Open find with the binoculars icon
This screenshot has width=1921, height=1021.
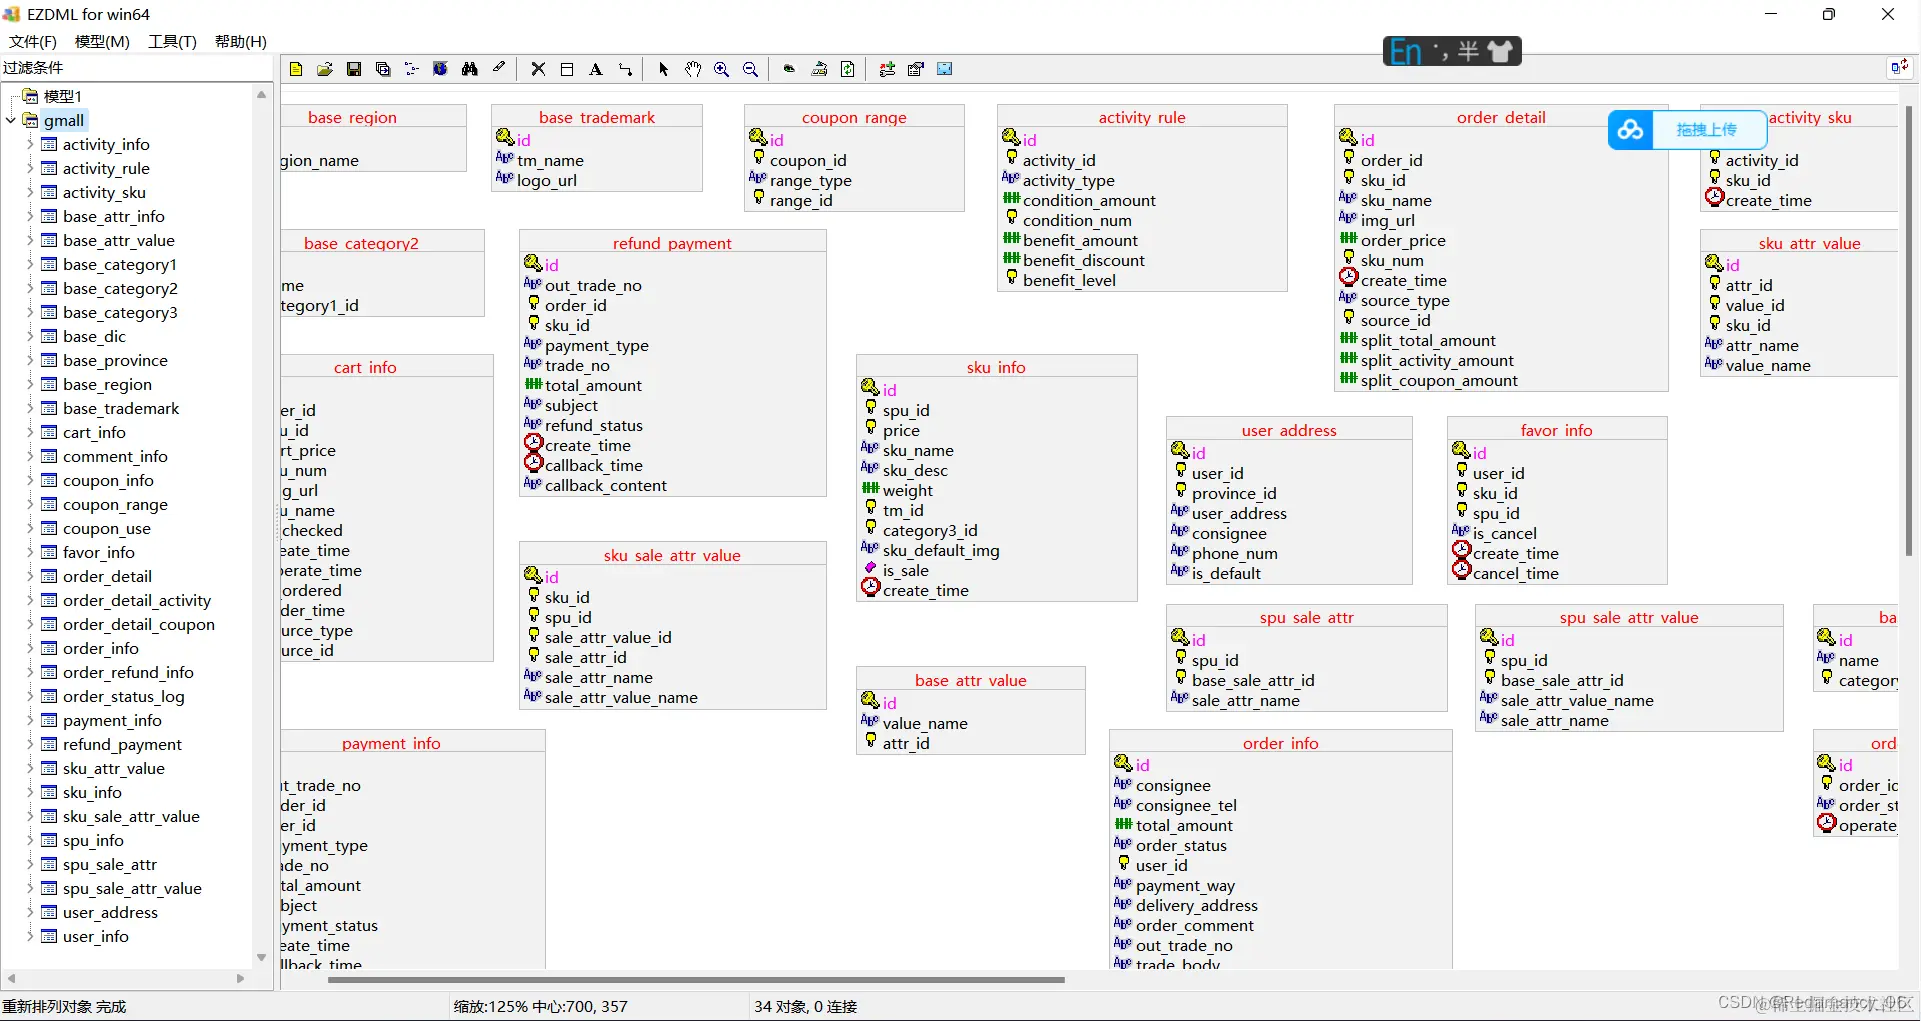[x=469, y=69]
